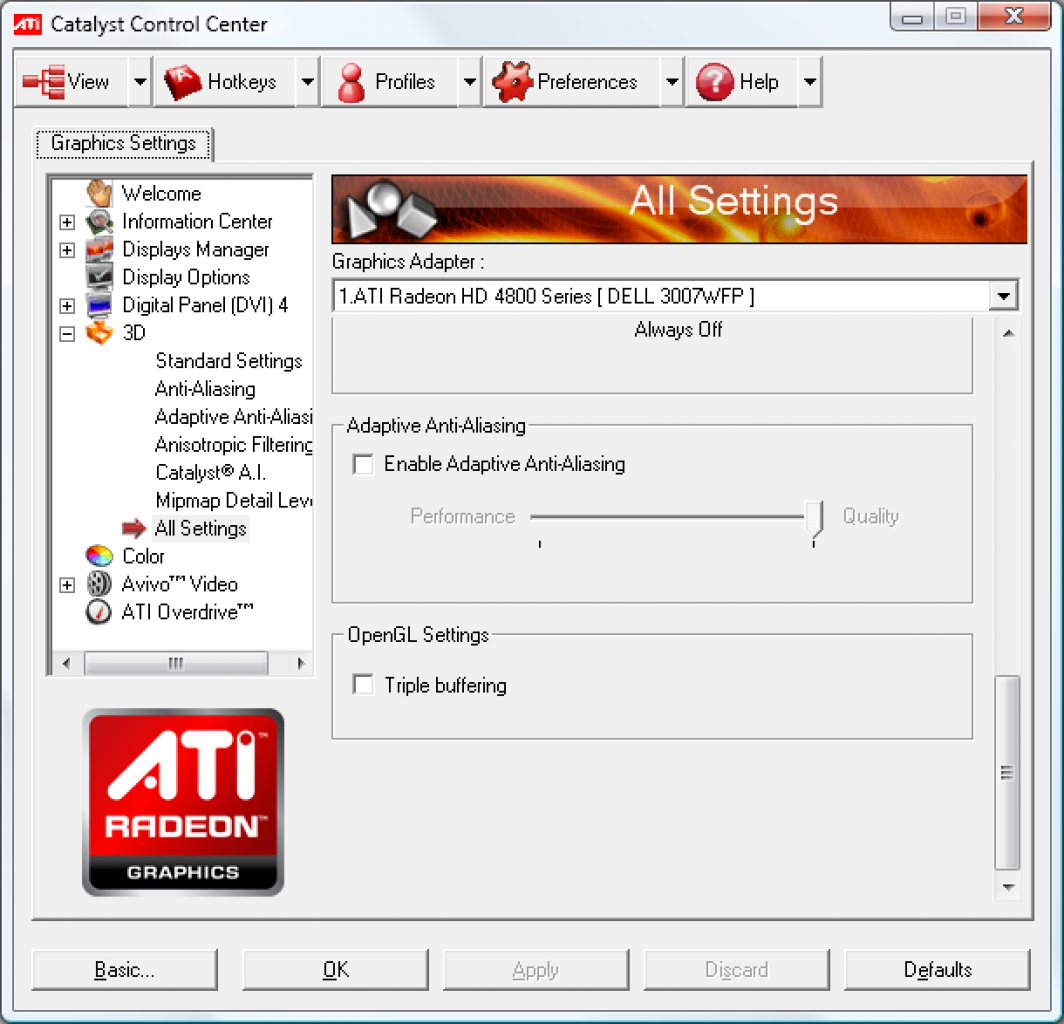Click the Displays Manager icon

point(99,250)
